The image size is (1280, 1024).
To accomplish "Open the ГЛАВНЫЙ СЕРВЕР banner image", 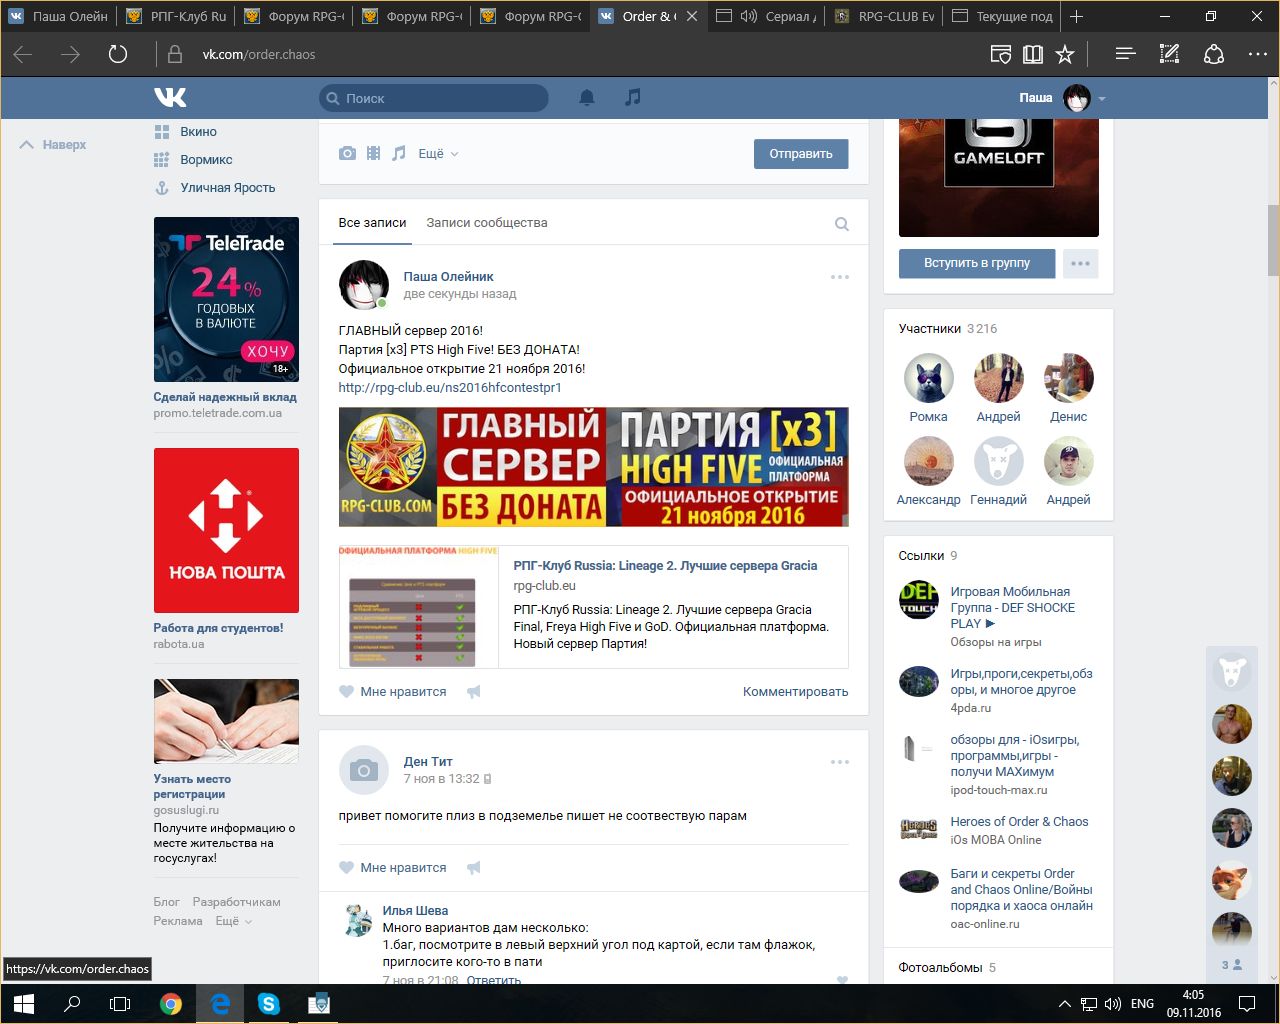I will 594,467.
